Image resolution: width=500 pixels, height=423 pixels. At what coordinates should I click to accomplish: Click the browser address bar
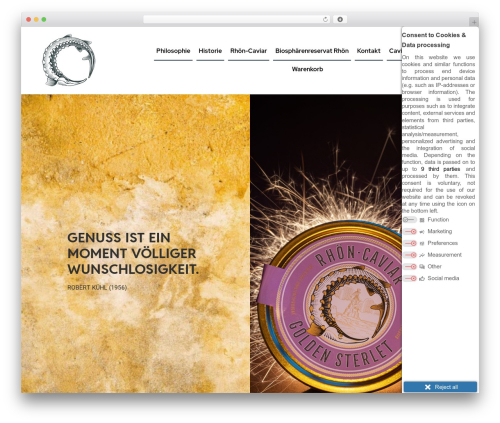point(236,19)
